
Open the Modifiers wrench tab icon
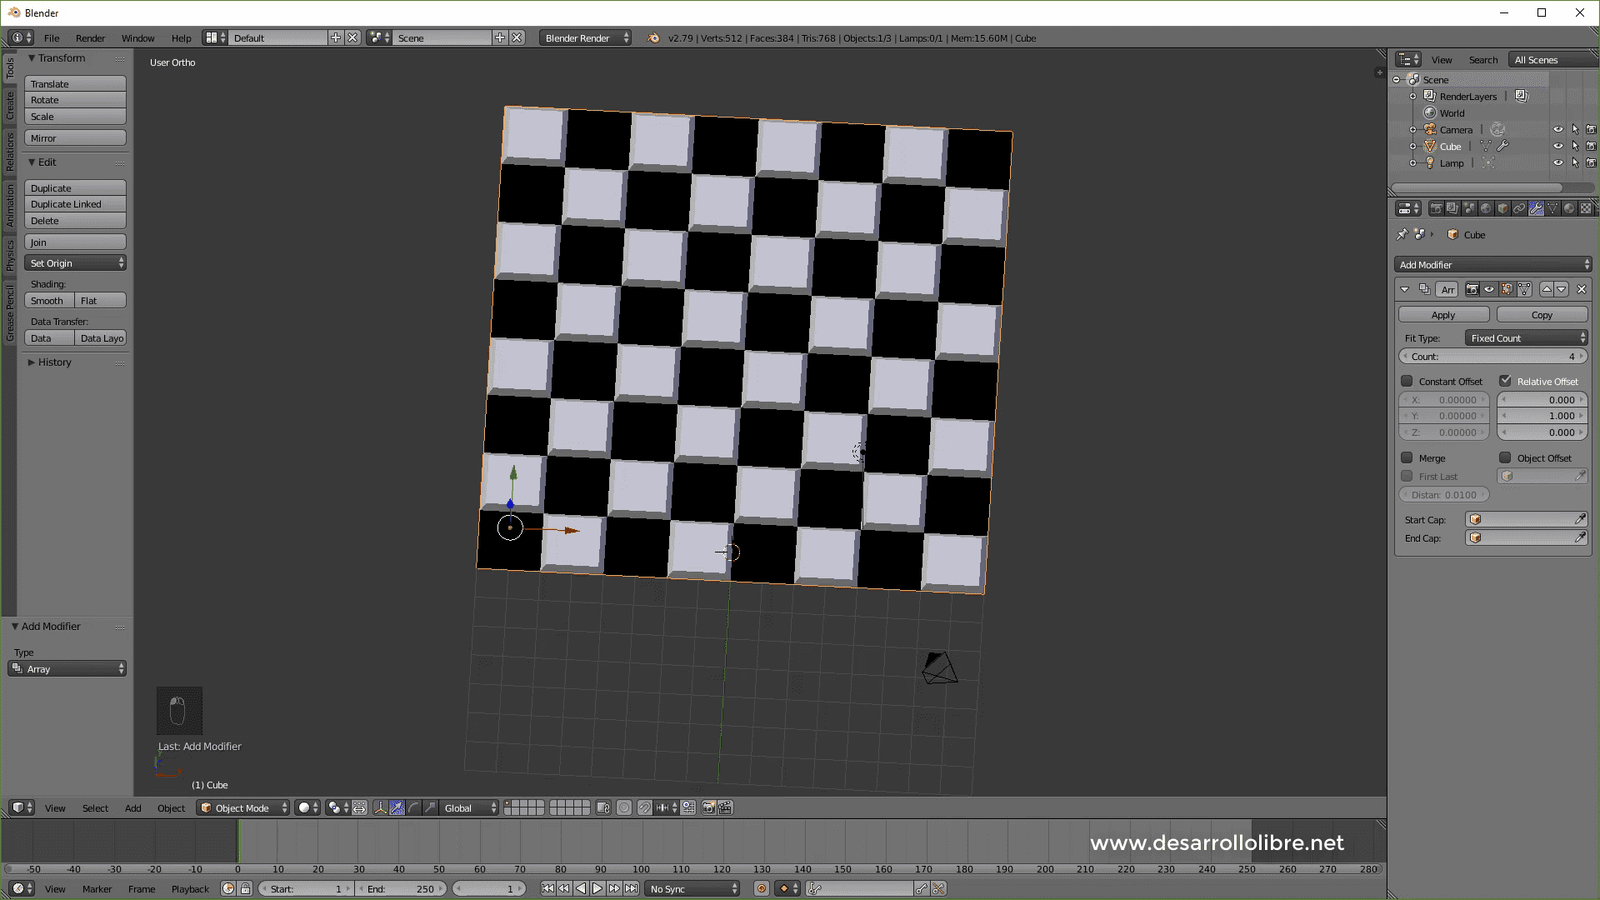point(1536,208)
